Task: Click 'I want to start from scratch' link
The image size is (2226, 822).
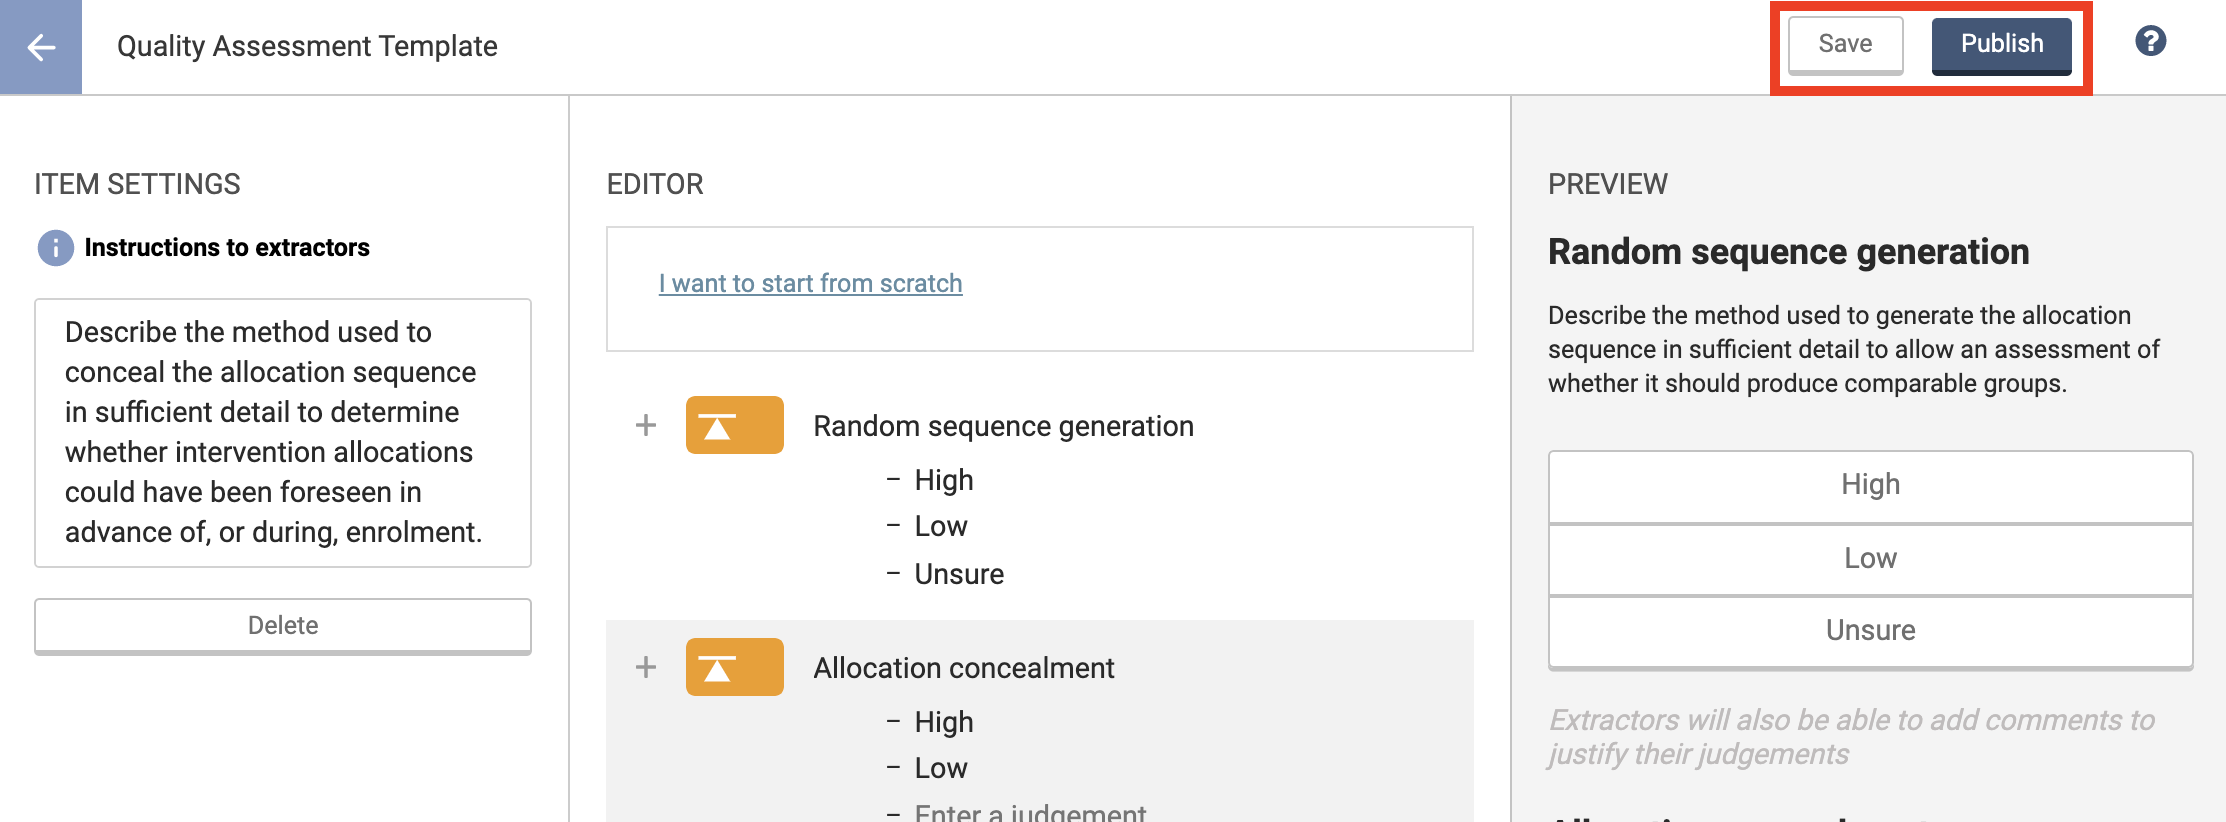Action: coord(810,284)
